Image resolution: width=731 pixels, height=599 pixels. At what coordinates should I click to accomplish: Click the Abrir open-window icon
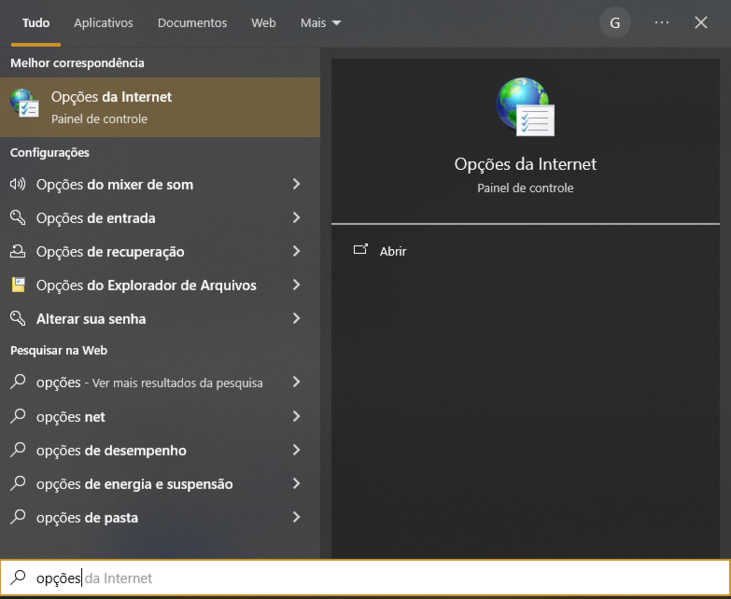click(x=360, y=250)
